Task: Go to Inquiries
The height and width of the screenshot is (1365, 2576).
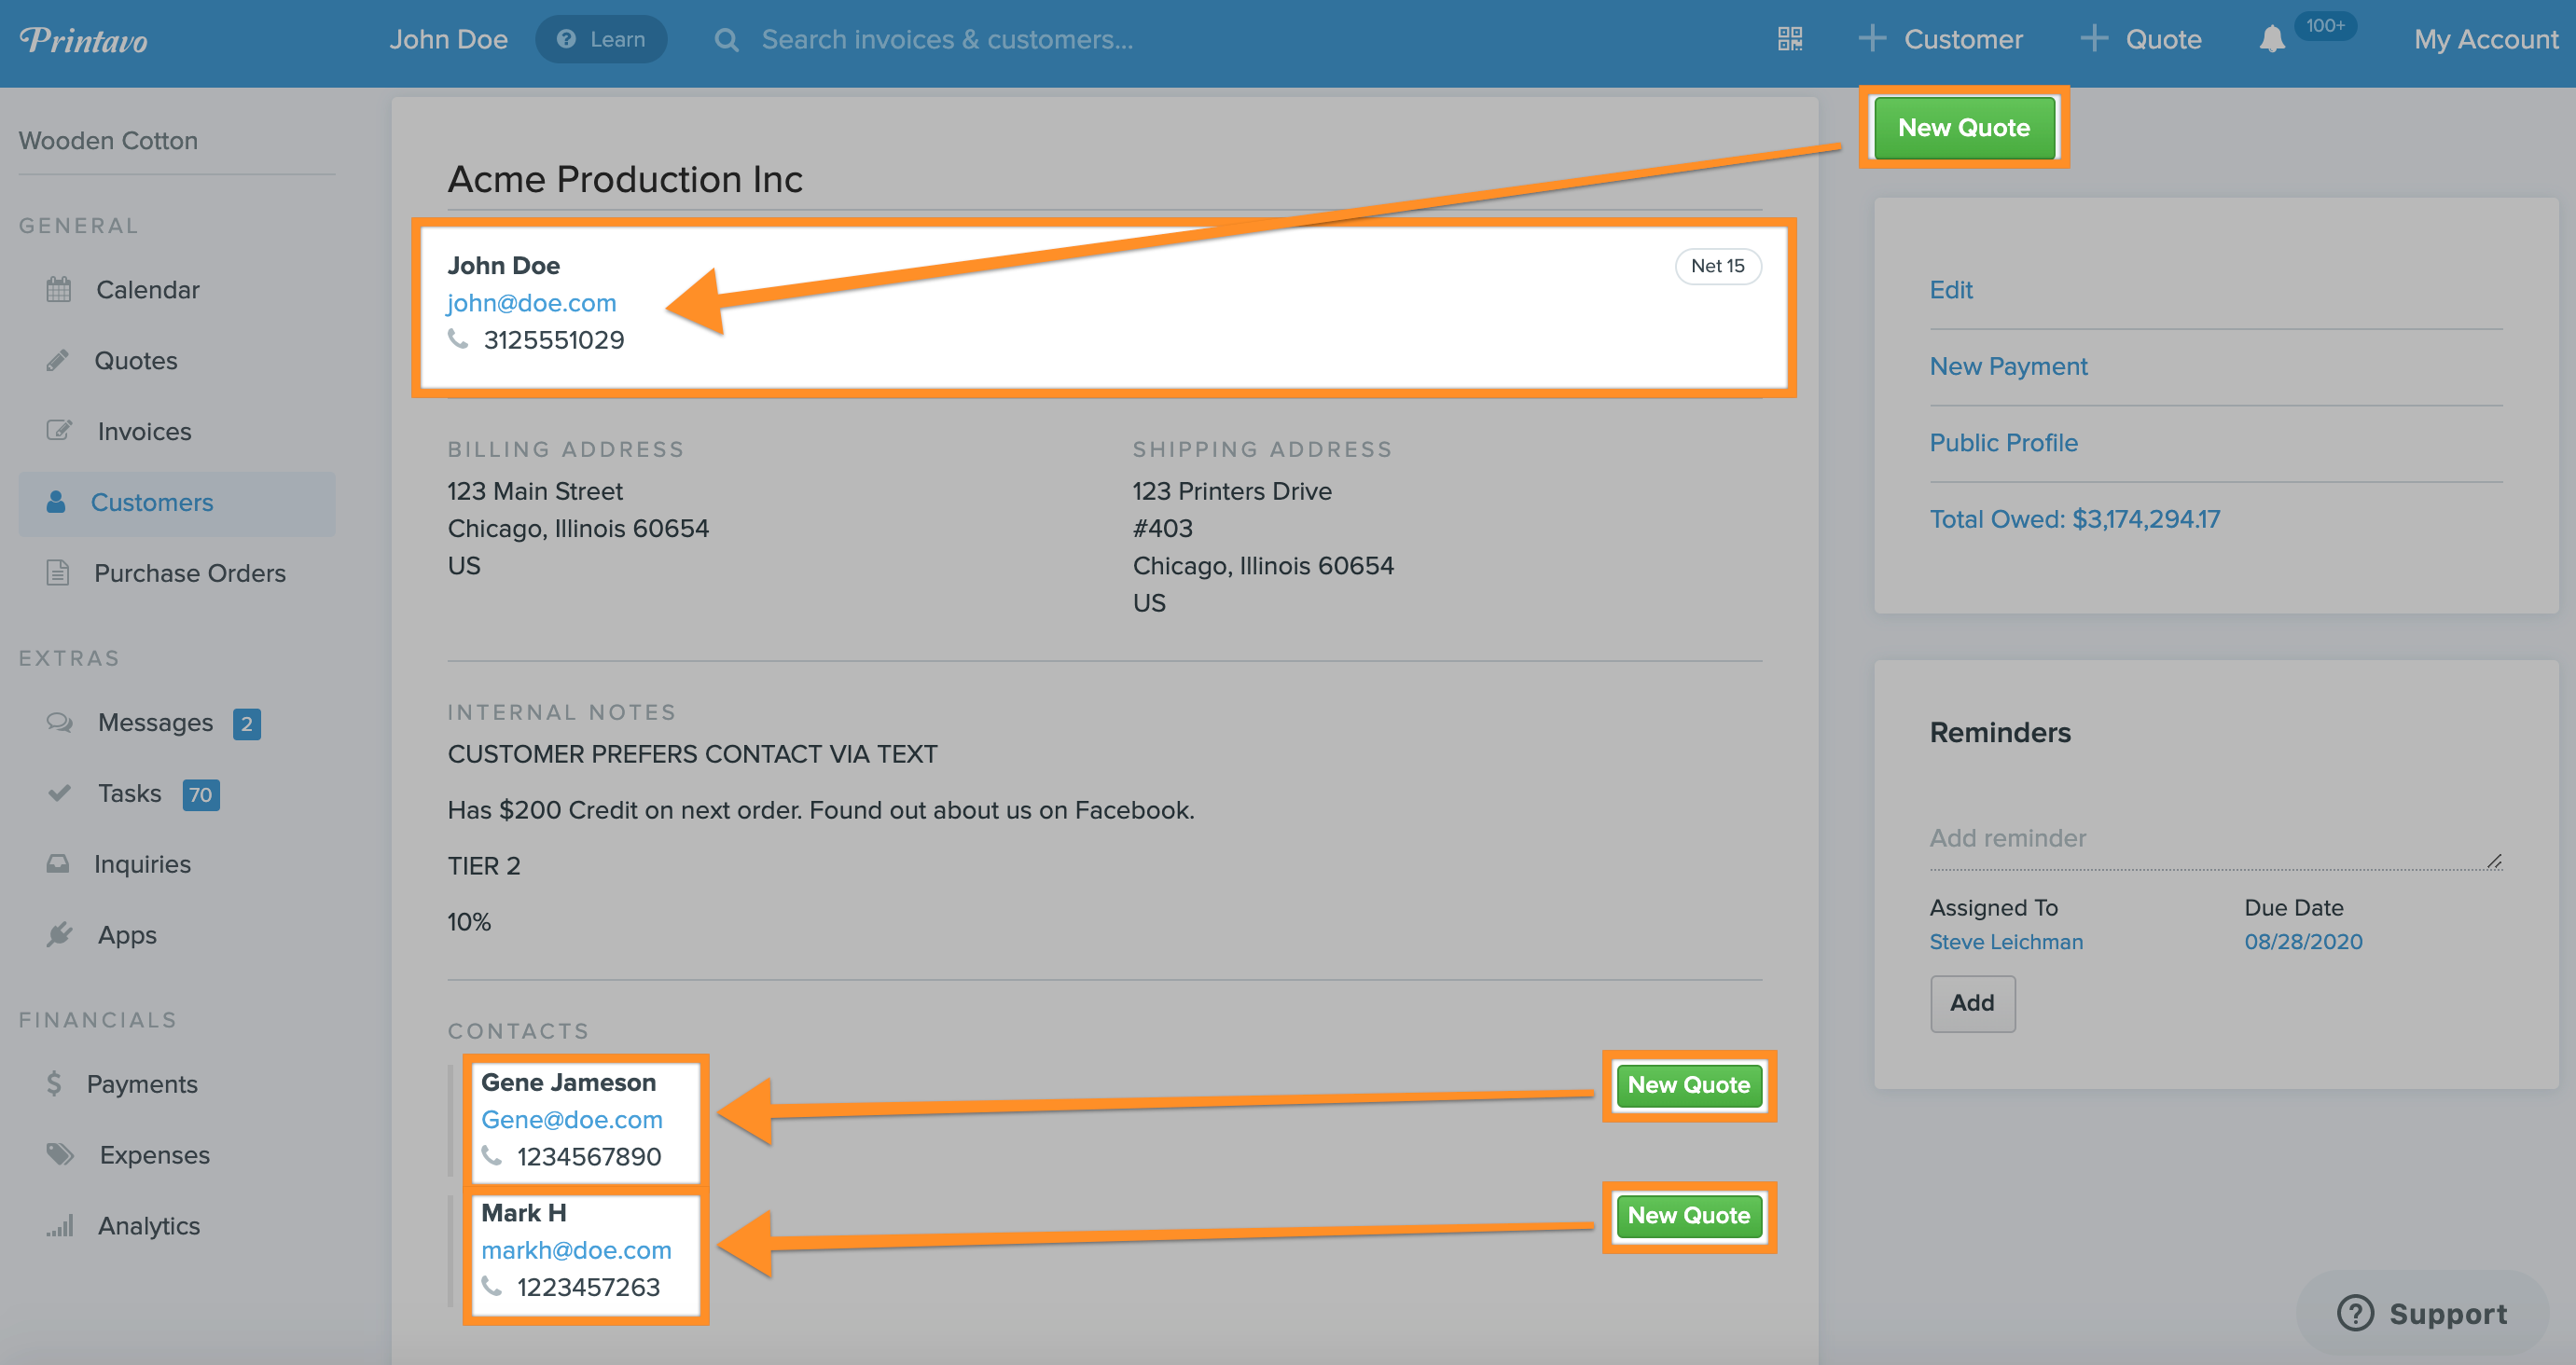Action: (142, 865)
